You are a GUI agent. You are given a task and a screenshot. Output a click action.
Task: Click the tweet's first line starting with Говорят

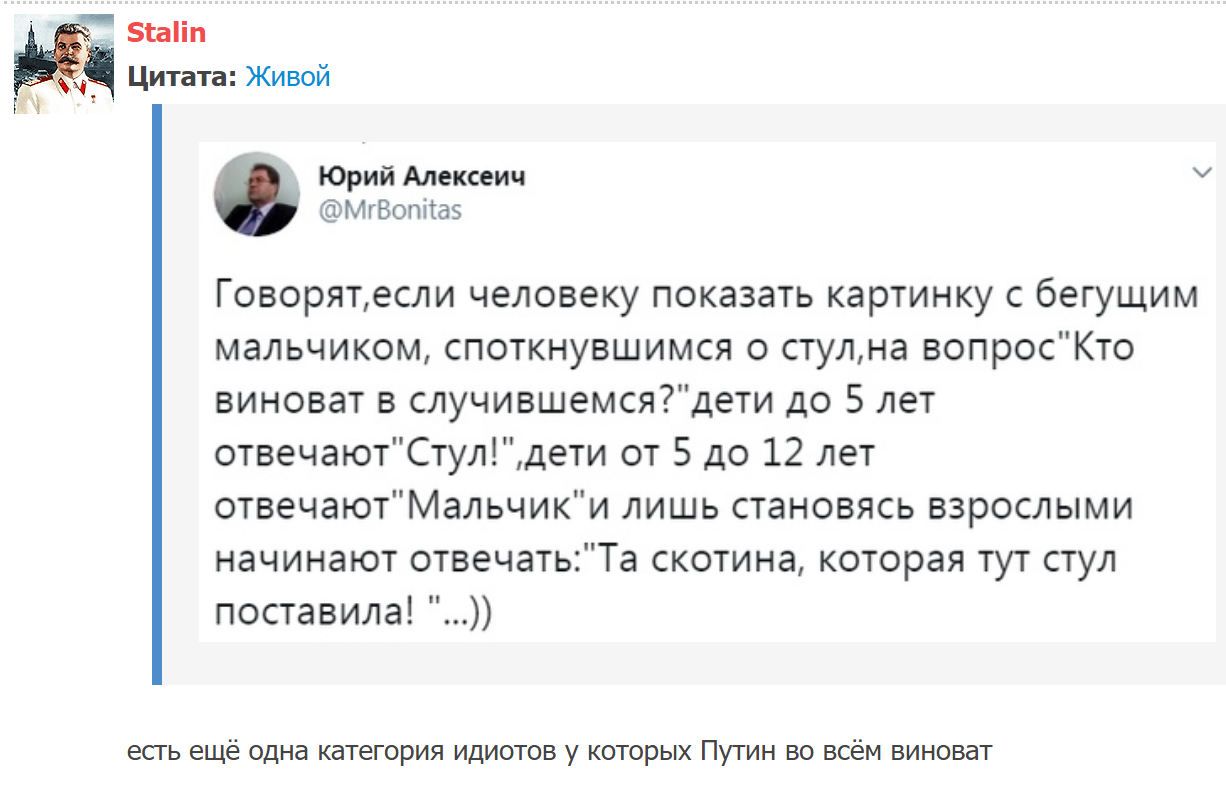pos(706,296)
